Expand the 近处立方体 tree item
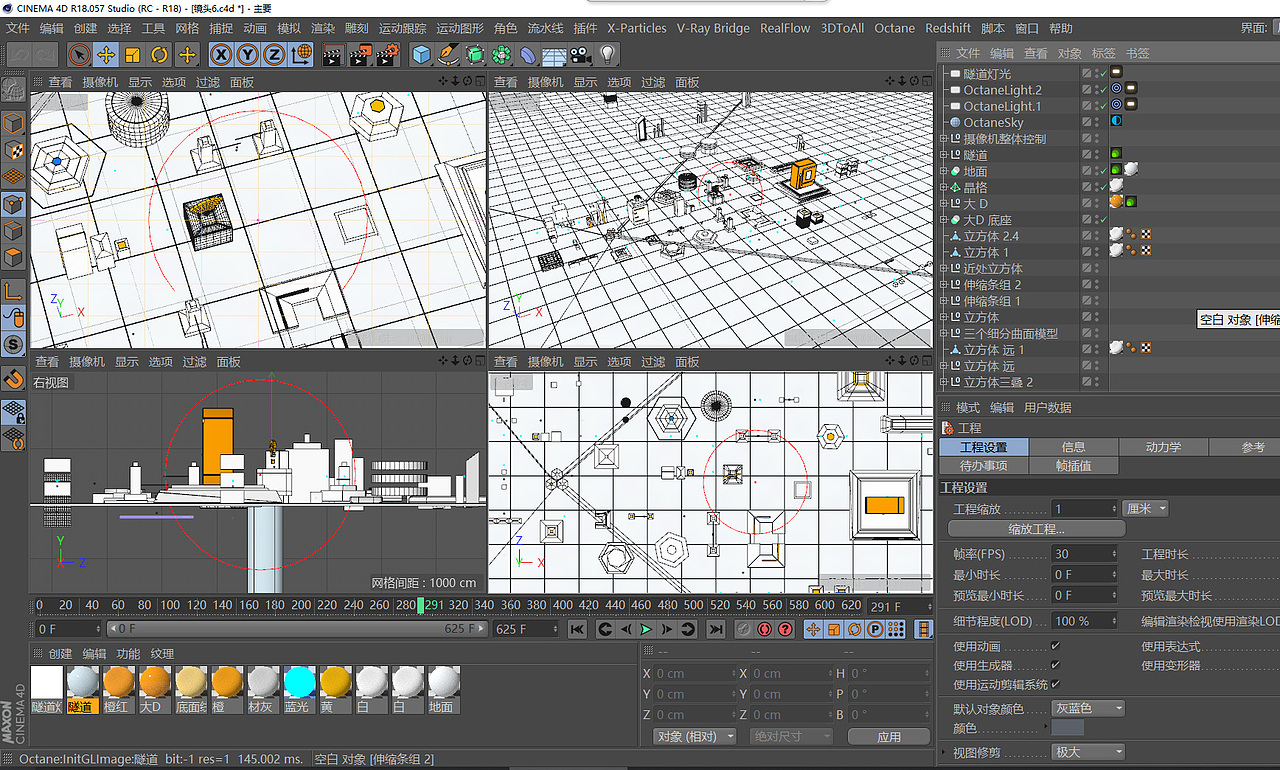 click(x=943, y=268)
